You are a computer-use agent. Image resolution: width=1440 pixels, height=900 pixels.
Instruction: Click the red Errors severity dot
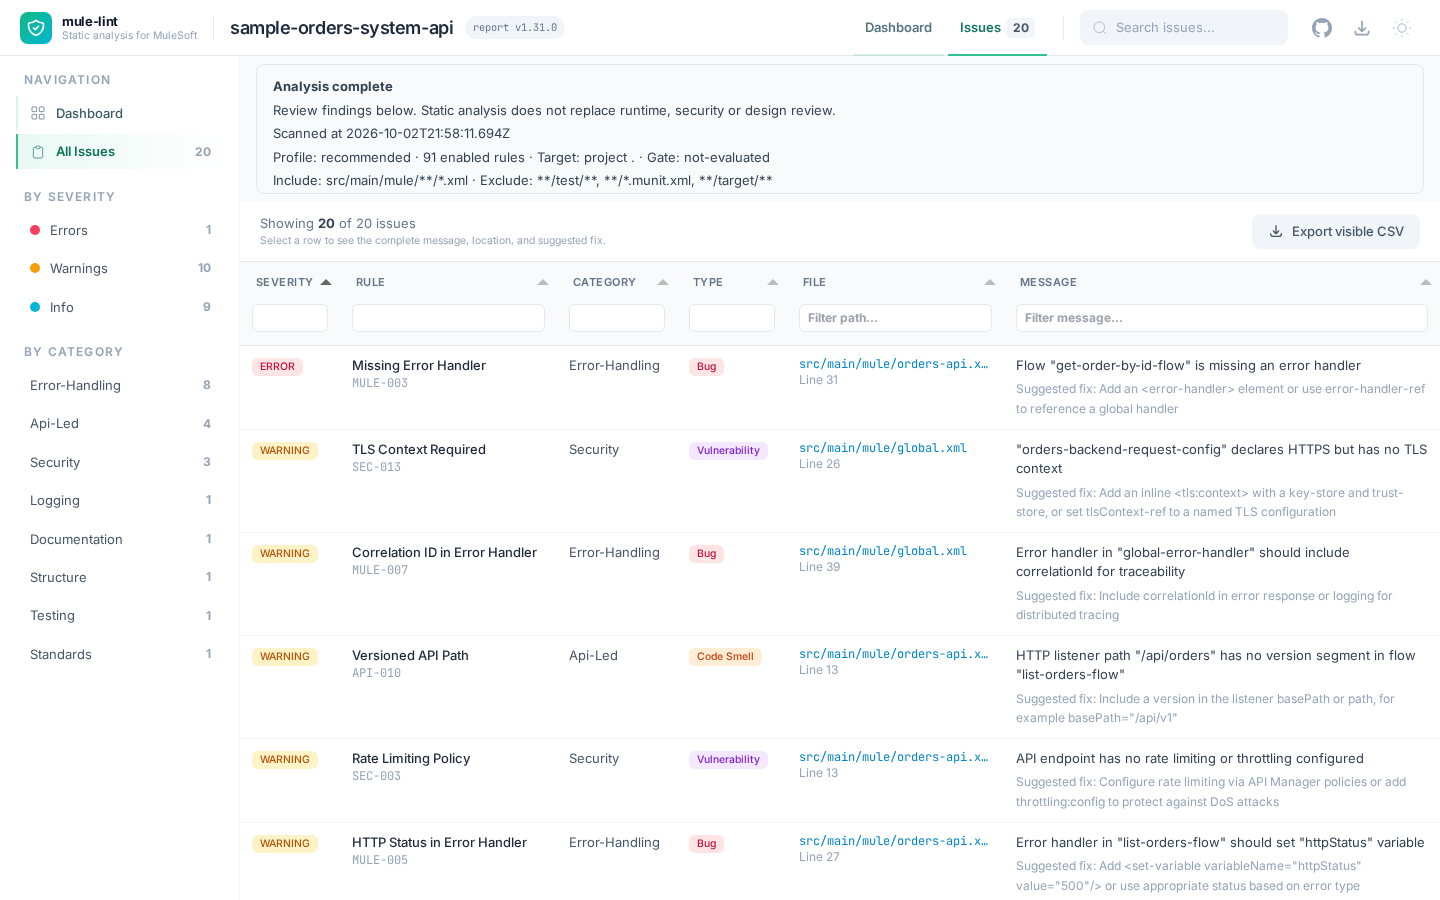point(35,230)
